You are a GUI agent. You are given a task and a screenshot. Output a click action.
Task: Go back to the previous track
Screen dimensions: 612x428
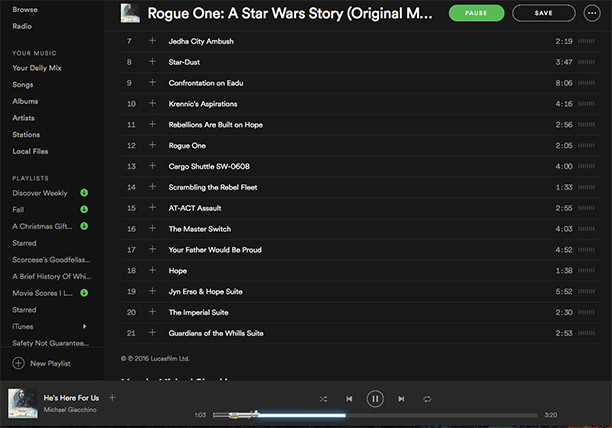349,398
